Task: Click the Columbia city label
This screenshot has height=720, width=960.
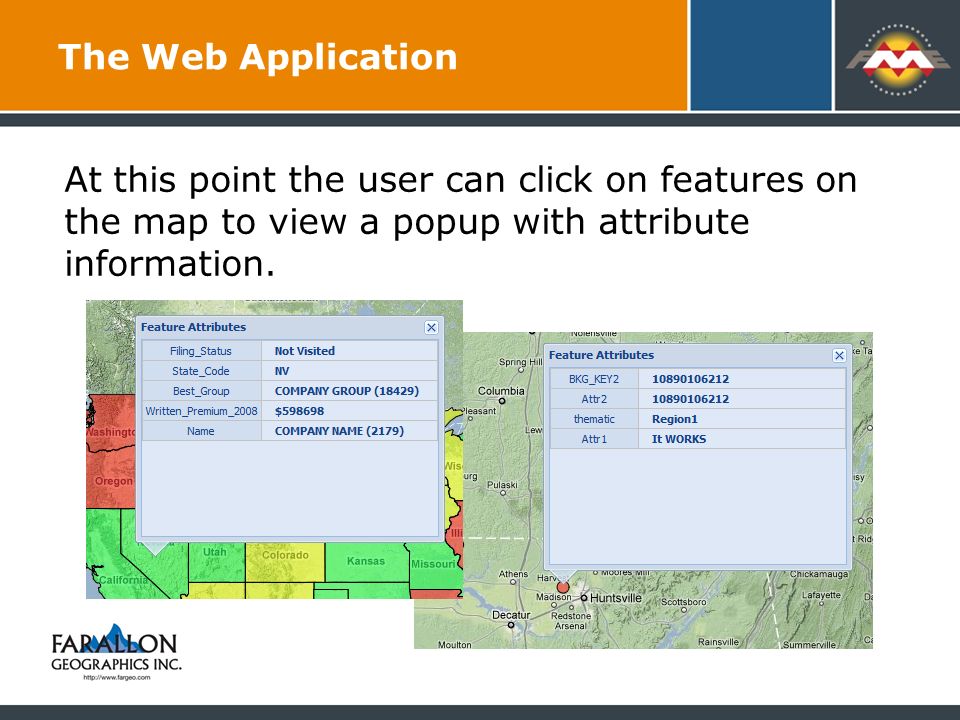Action: tap(501, 391)
